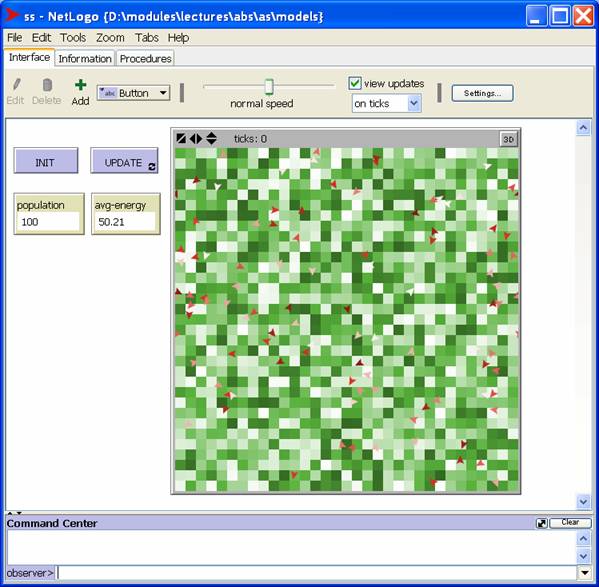Click the vertical arrows icon in view header
Image resolution: width=599 pixels, height=587 pixels.
click(211, 138)
